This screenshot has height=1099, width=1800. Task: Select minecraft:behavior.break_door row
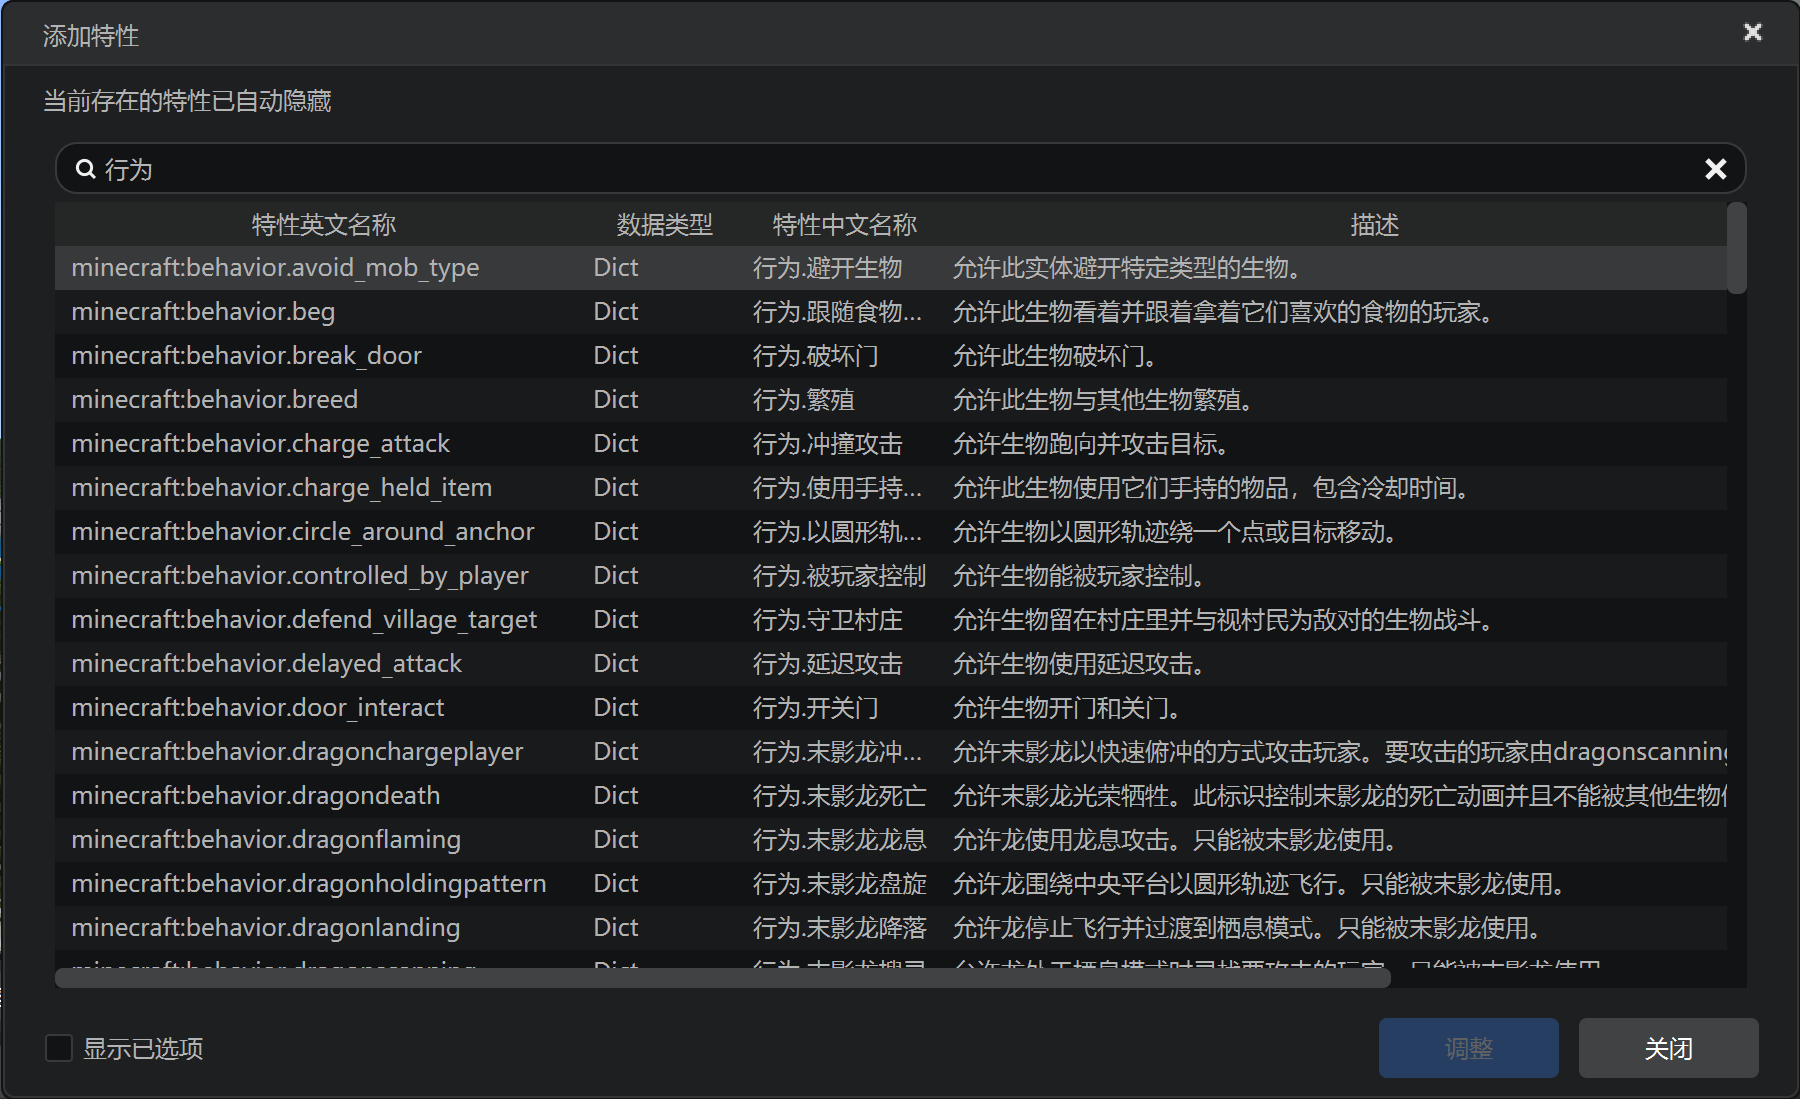tap(891, 356)
